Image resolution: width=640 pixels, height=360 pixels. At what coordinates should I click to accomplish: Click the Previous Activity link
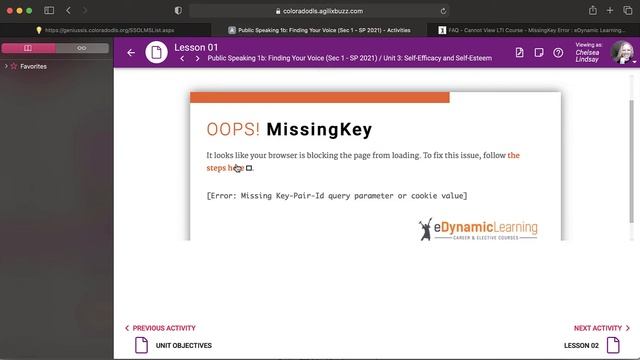[160, 328]
